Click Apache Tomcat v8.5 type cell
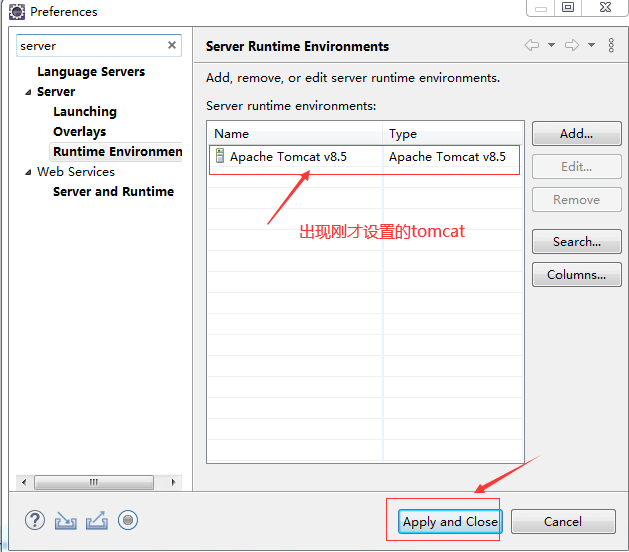629x552 pixels. (447, 156)
